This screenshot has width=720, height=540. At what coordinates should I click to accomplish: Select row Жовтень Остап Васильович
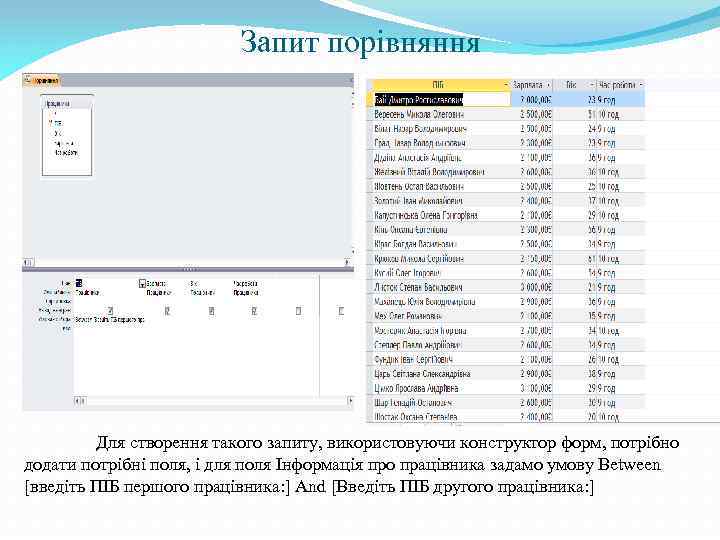(x=508, y=186)
